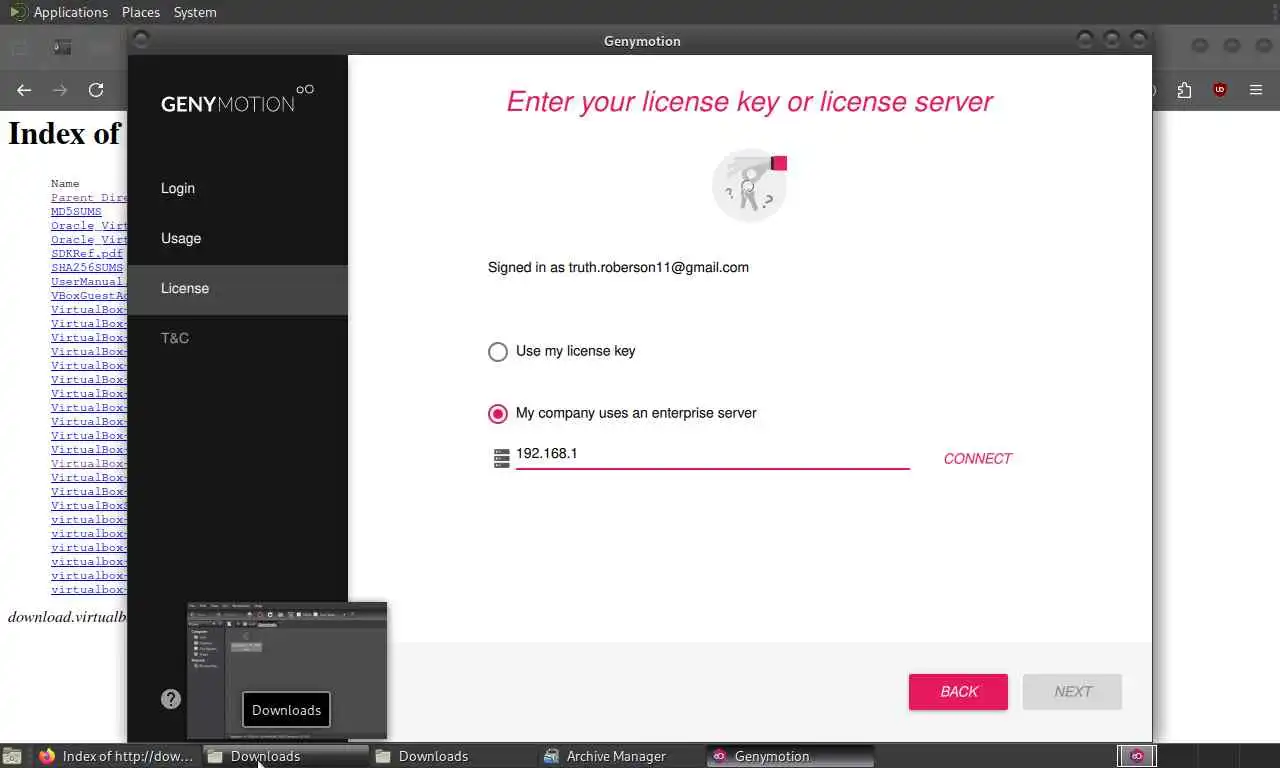Open the SHA256SUMS link in browser

coord(87,268)
